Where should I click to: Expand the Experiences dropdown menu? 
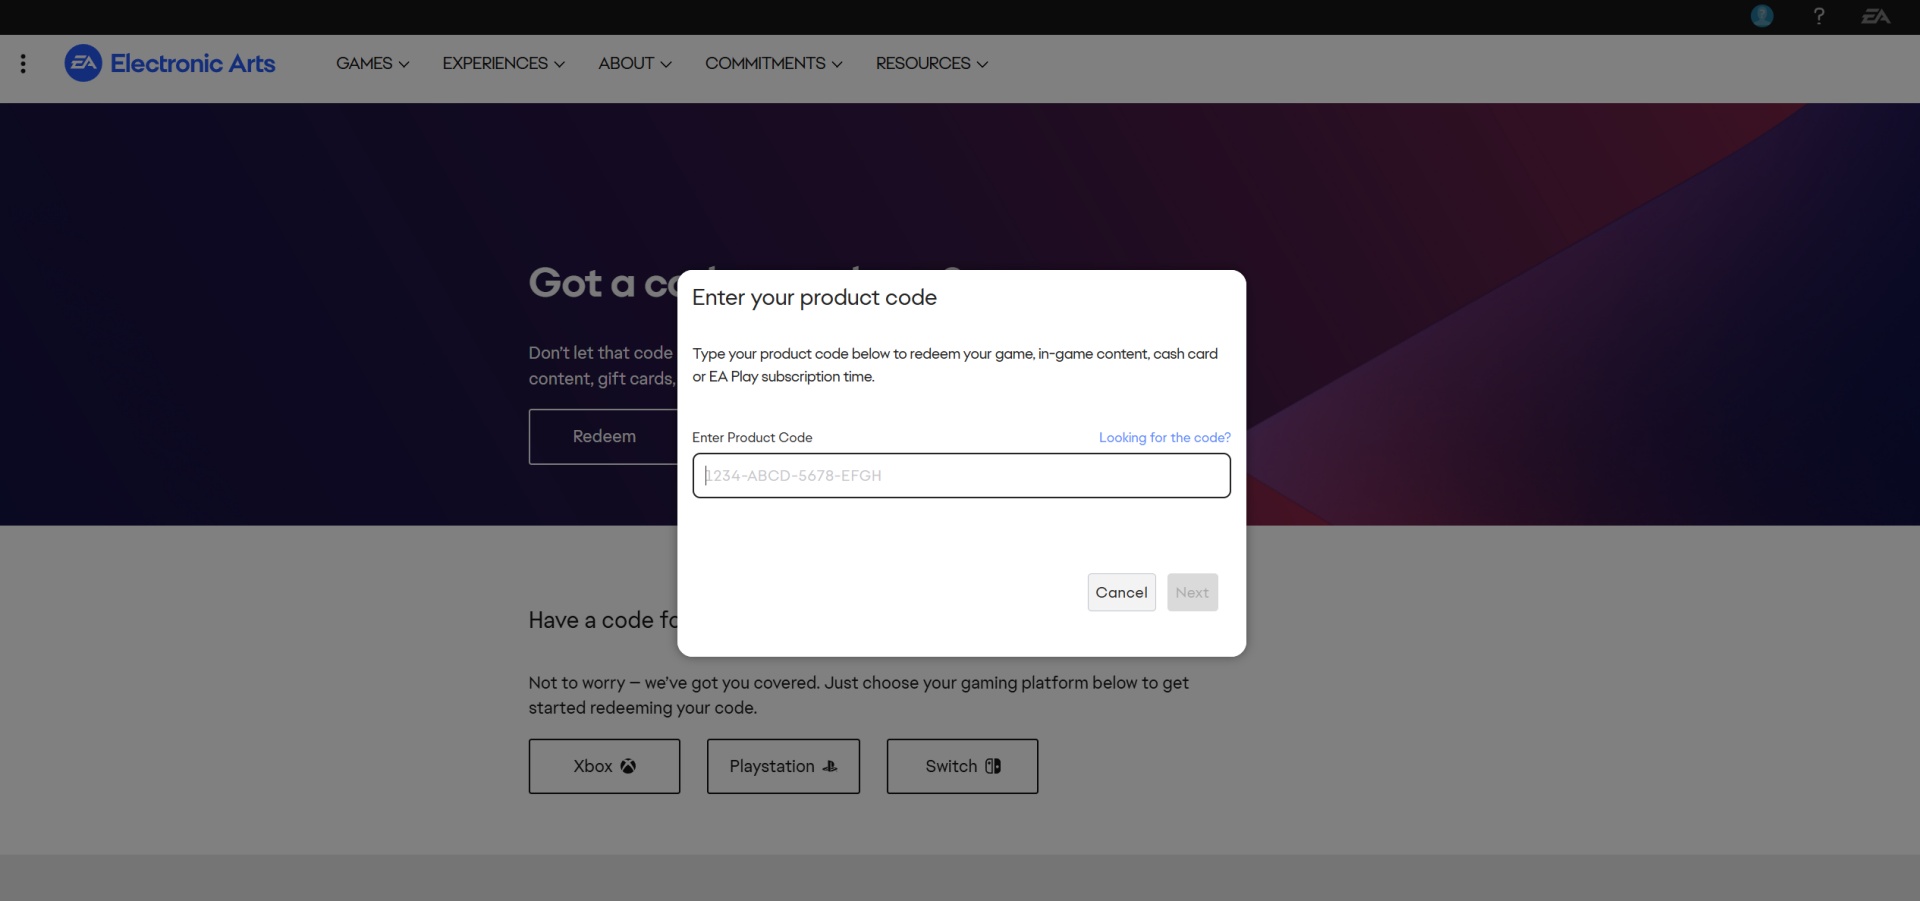click(x=503, y=64)
